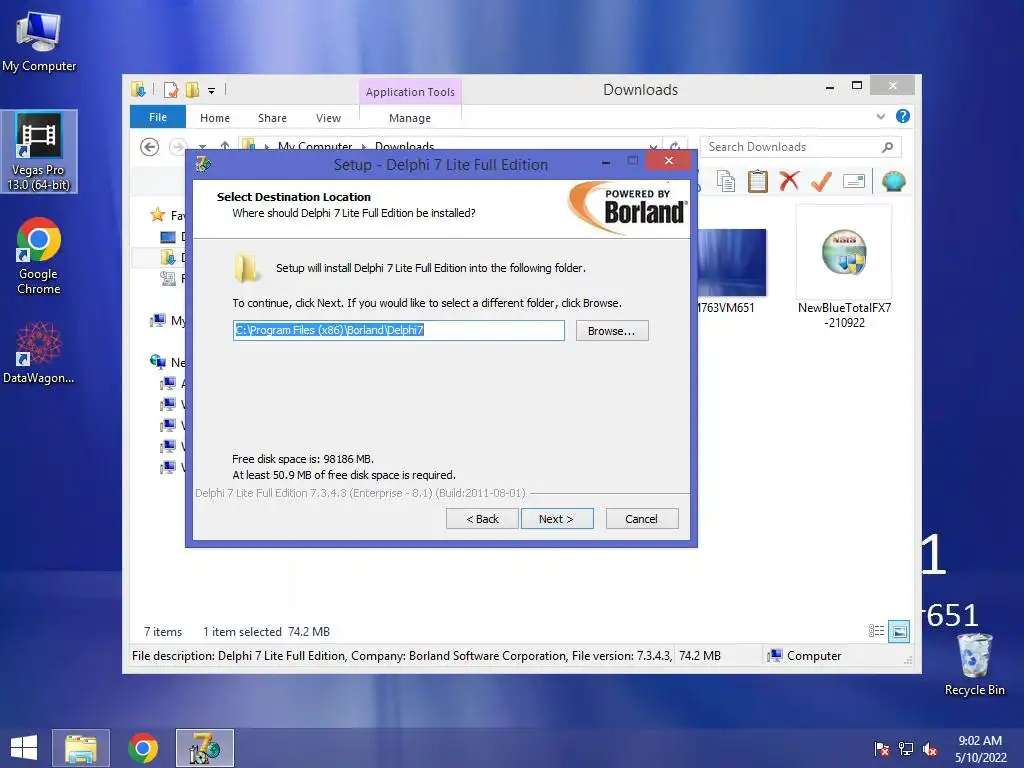Open the Browse folder dialog
The height and width of the screenshot is (768, 1024).
pos(612,330)
